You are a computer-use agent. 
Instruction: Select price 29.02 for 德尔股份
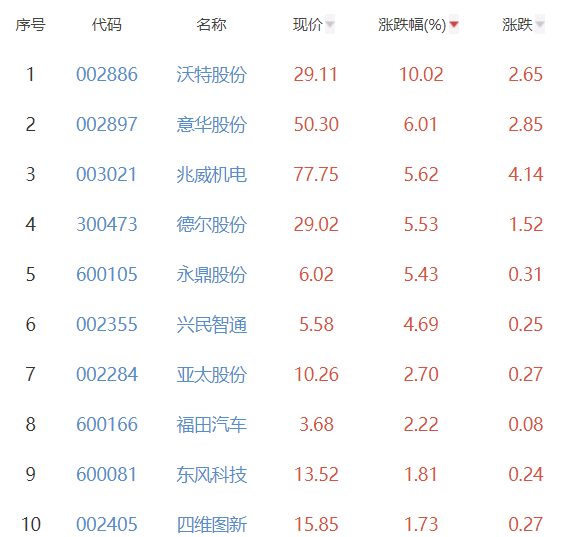(316, 224)
